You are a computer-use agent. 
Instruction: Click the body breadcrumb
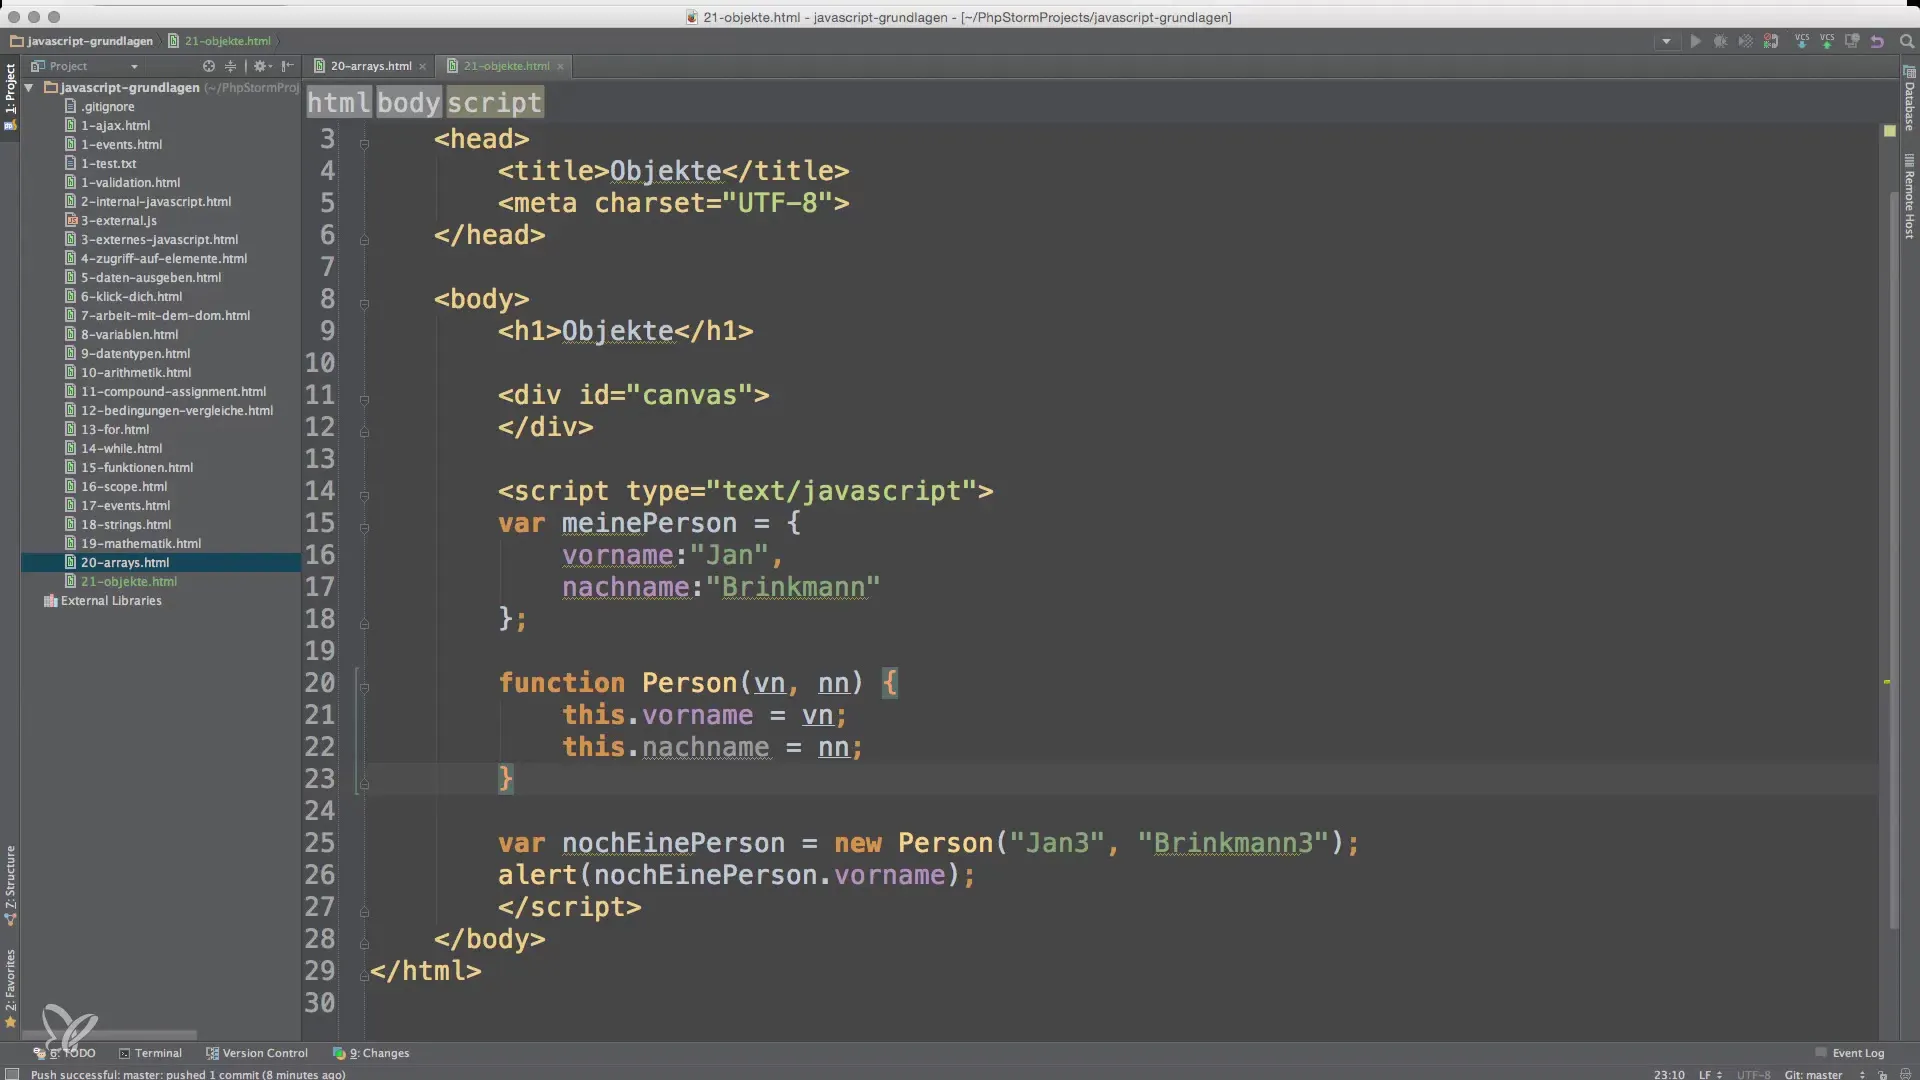(408, 102)
